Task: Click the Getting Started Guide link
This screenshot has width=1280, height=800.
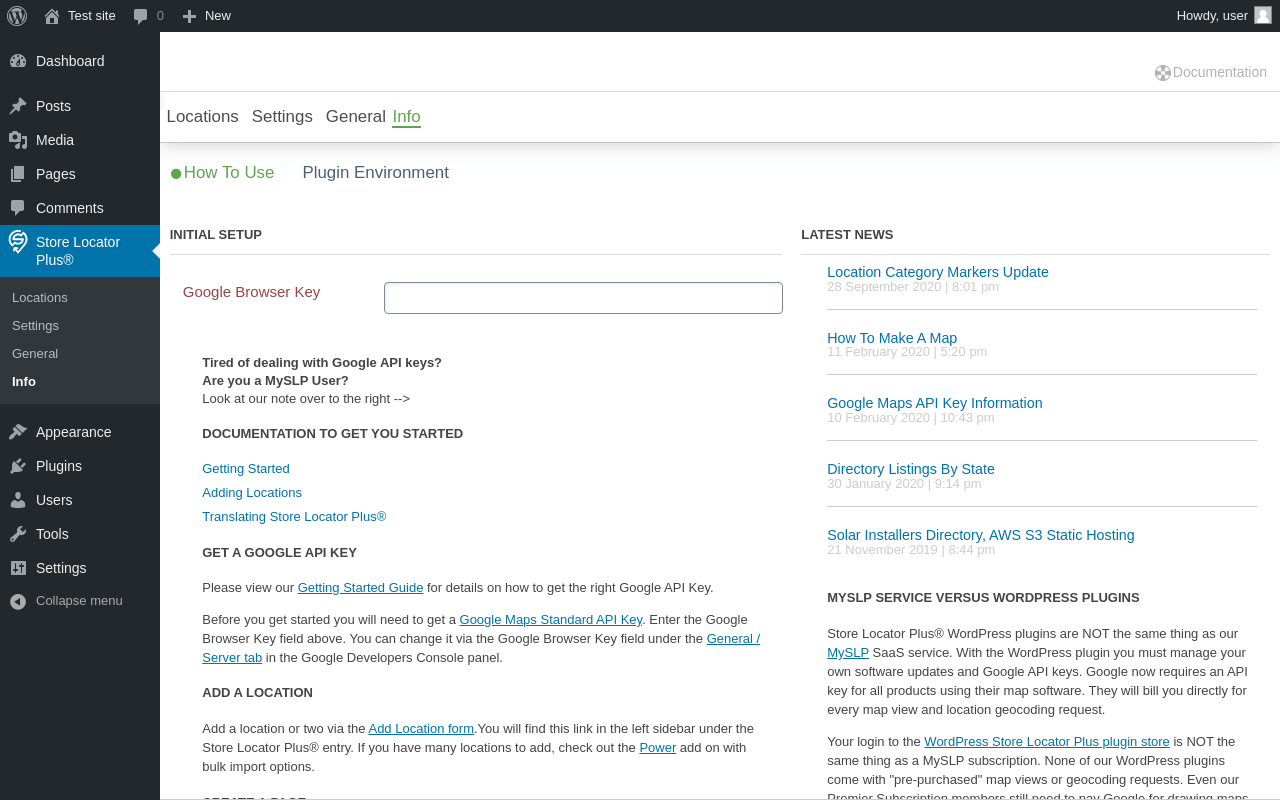Action: pos(360,588)
